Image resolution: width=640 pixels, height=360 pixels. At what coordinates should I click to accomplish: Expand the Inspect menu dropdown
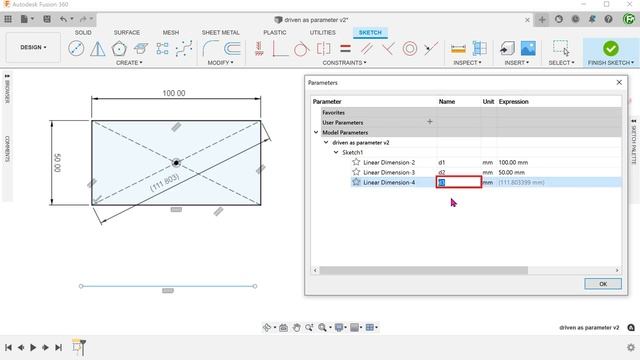click(x=467, y=63)
